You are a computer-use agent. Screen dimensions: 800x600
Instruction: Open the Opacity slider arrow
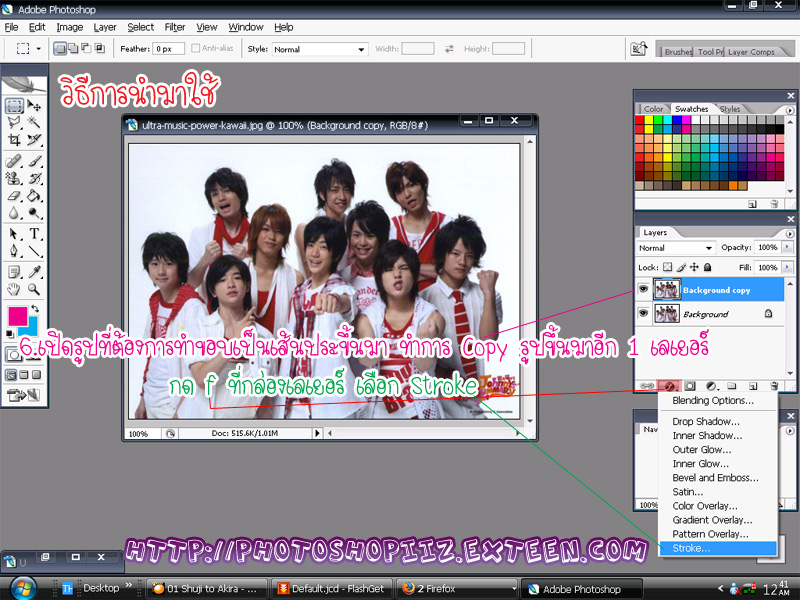point(787,247)
